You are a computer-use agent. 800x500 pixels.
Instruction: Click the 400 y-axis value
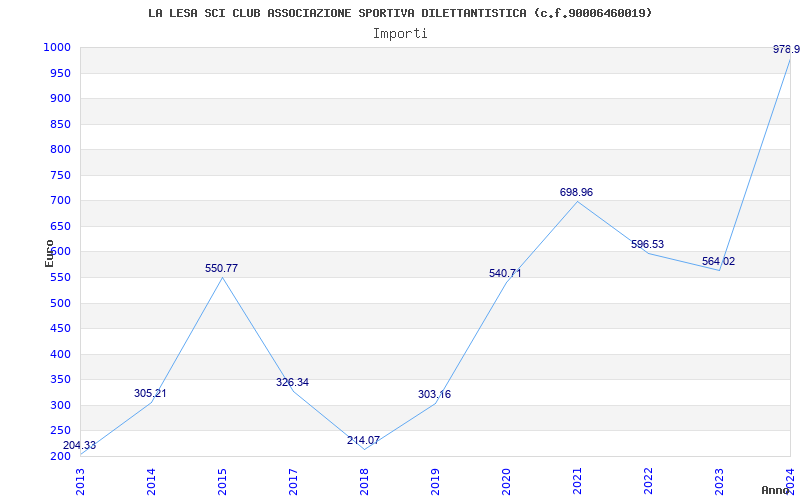60,355
